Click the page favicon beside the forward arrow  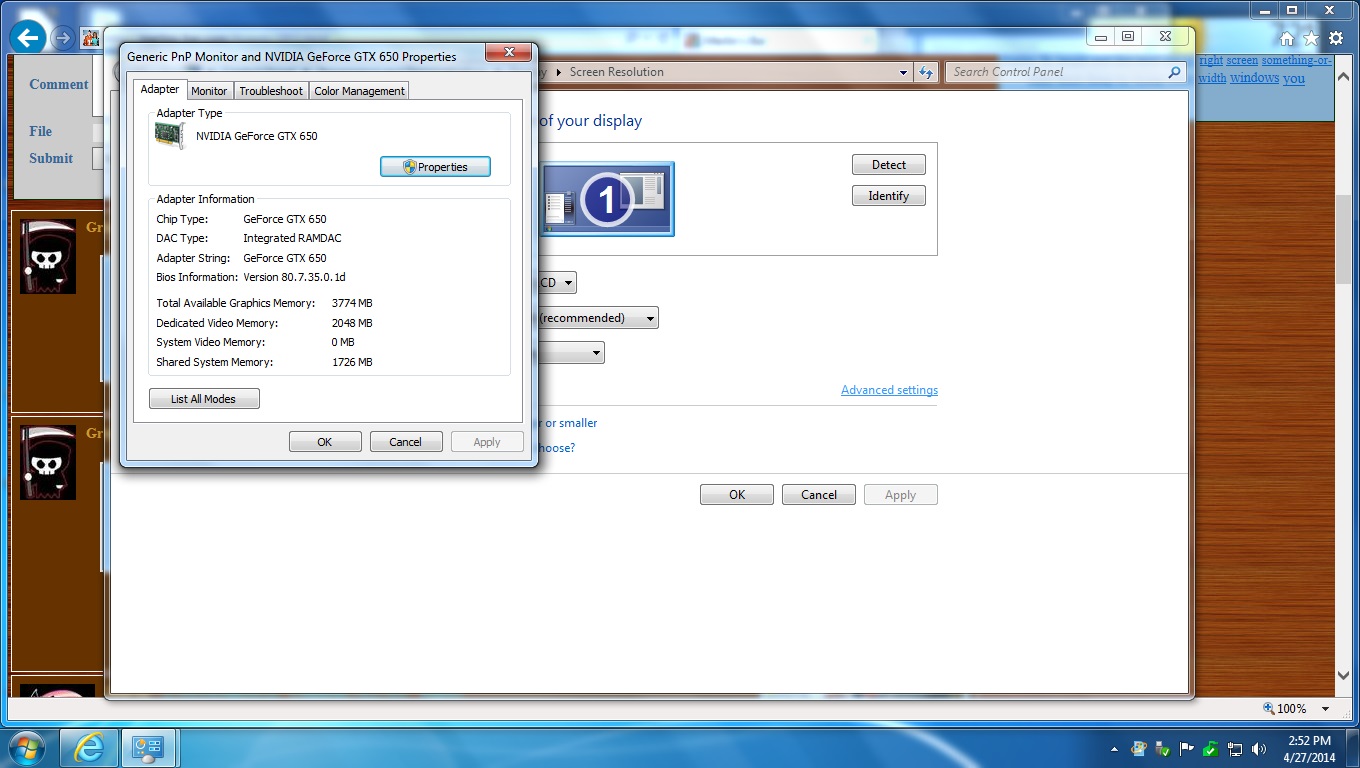[x=90, y=38]
